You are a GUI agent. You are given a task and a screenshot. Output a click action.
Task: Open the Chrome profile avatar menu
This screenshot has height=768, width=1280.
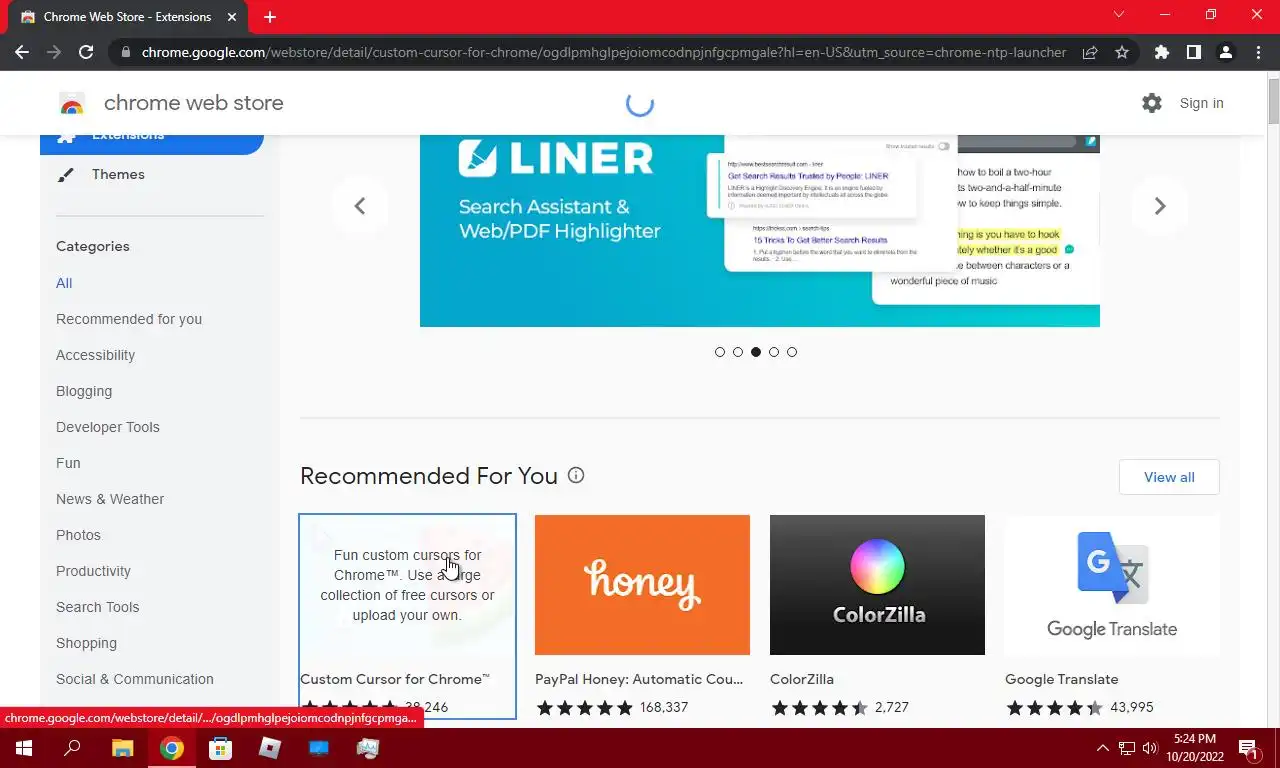1226,52
